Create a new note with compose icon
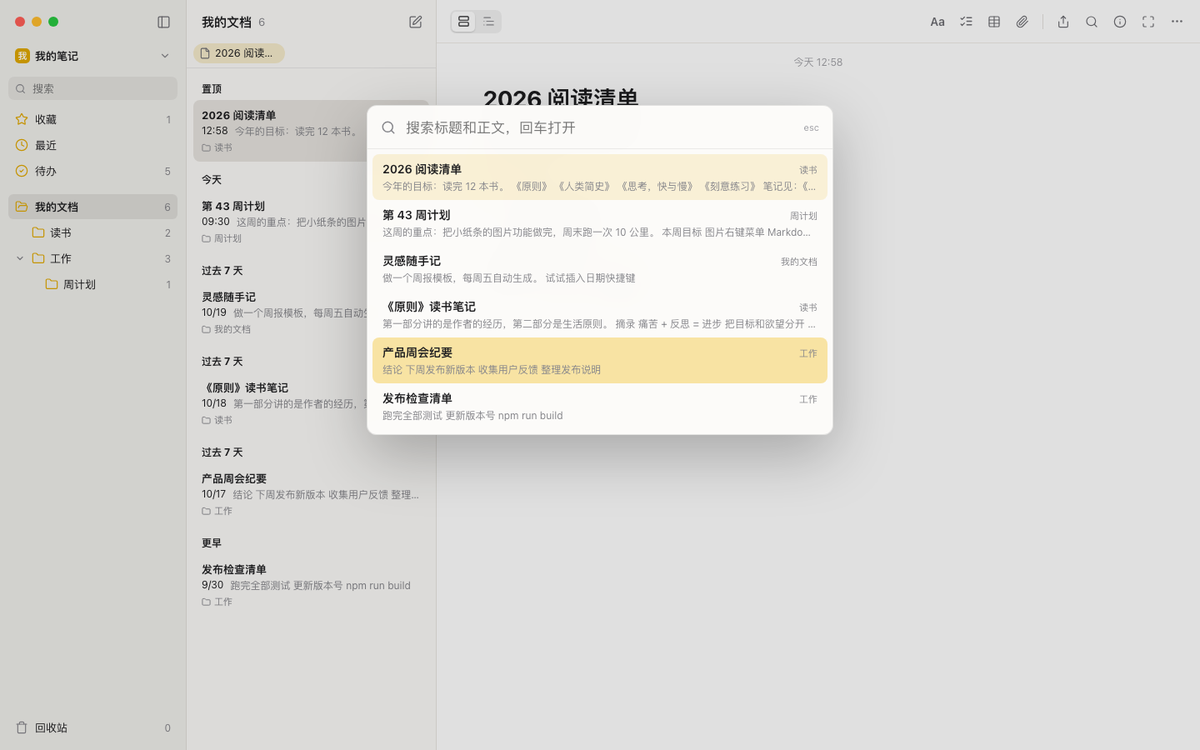The height and width of the screenshot is (750, 1200). [416, 22]
